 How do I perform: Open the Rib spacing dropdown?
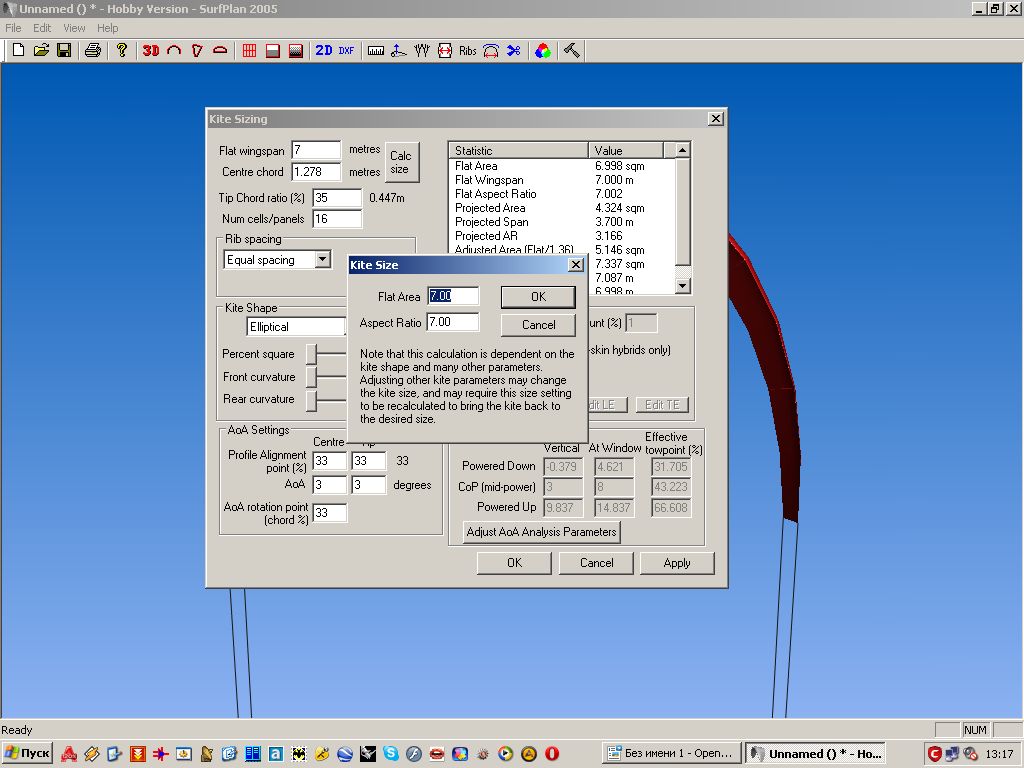(x=321, y=260)
